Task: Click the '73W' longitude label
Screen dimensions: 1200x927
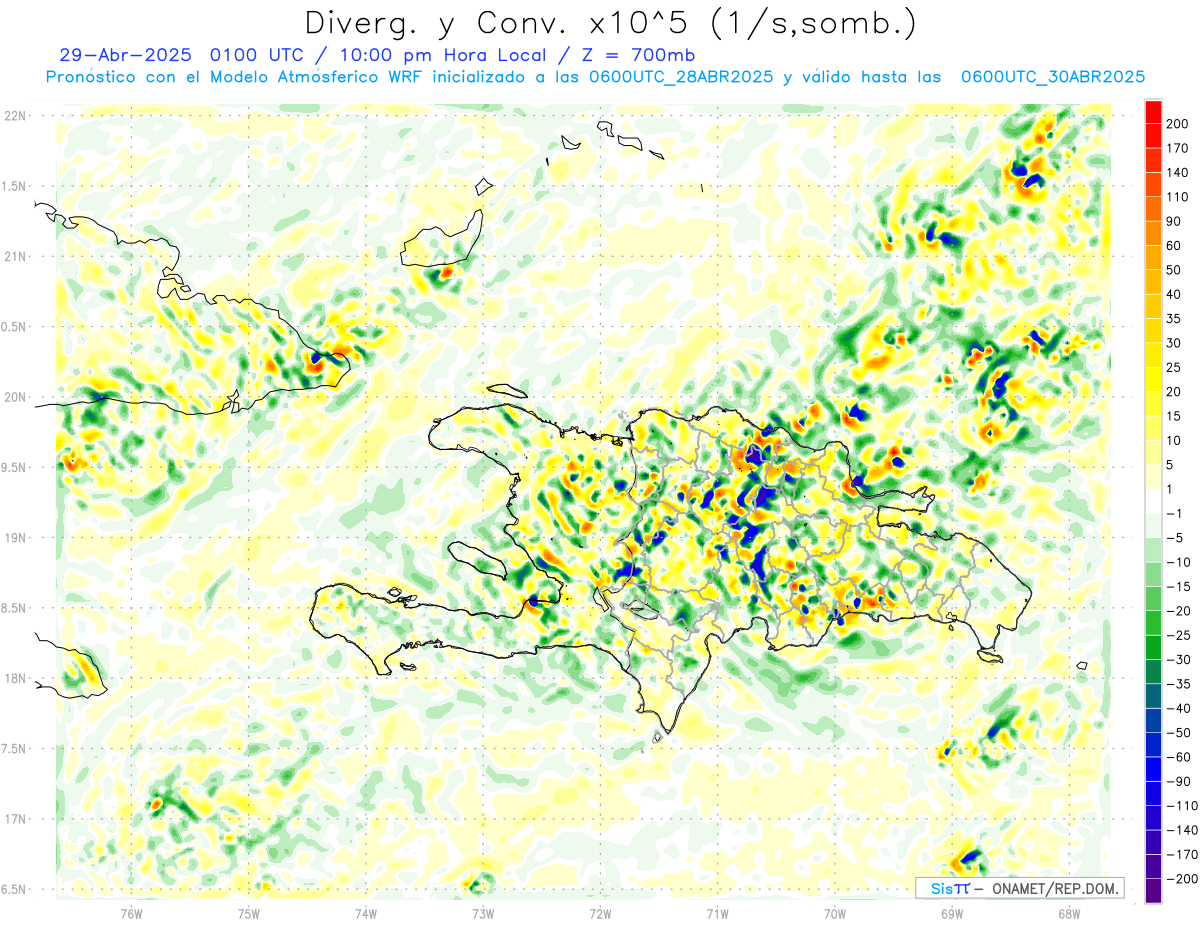Action: 483,912
